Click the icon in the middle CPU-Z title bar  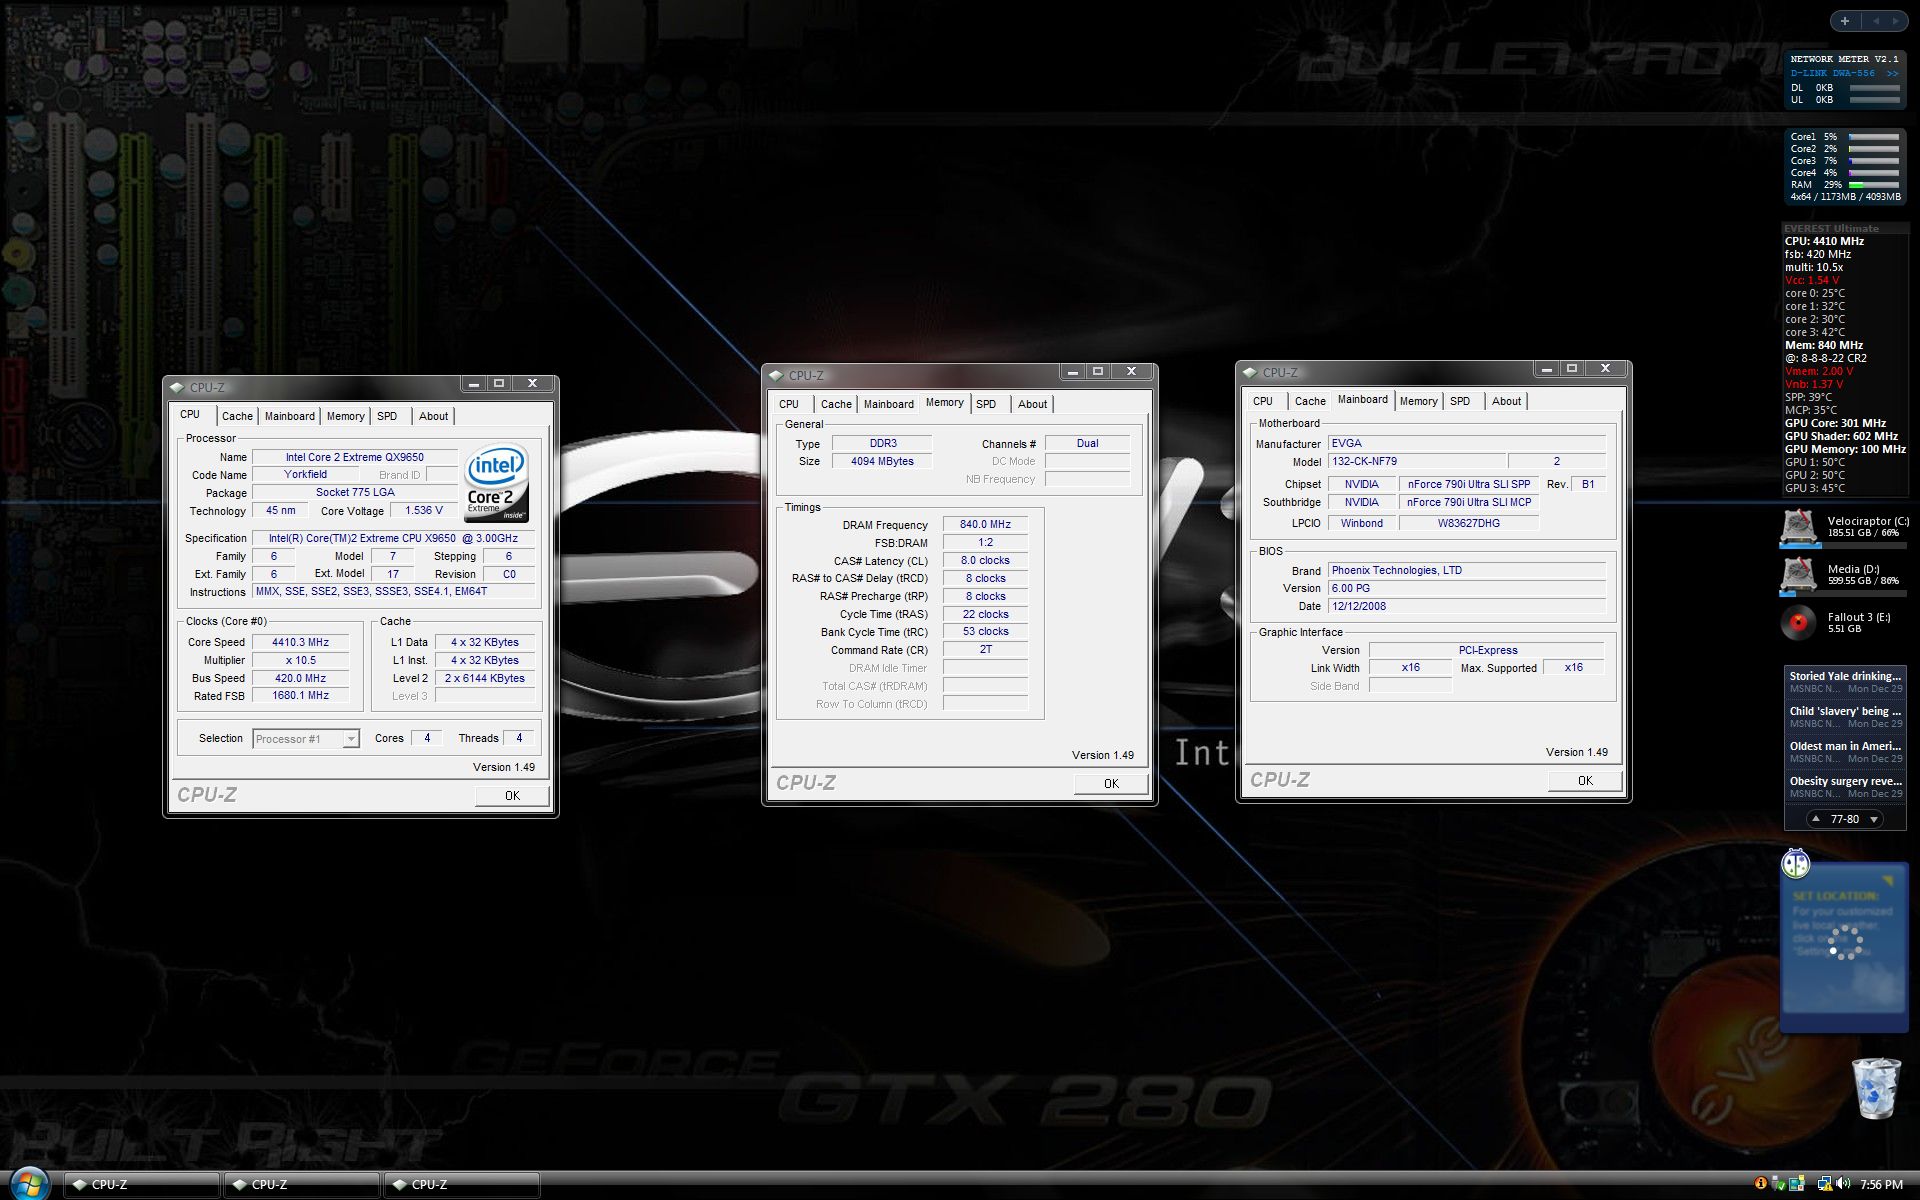pyautogui.click(x=776, y=375)
